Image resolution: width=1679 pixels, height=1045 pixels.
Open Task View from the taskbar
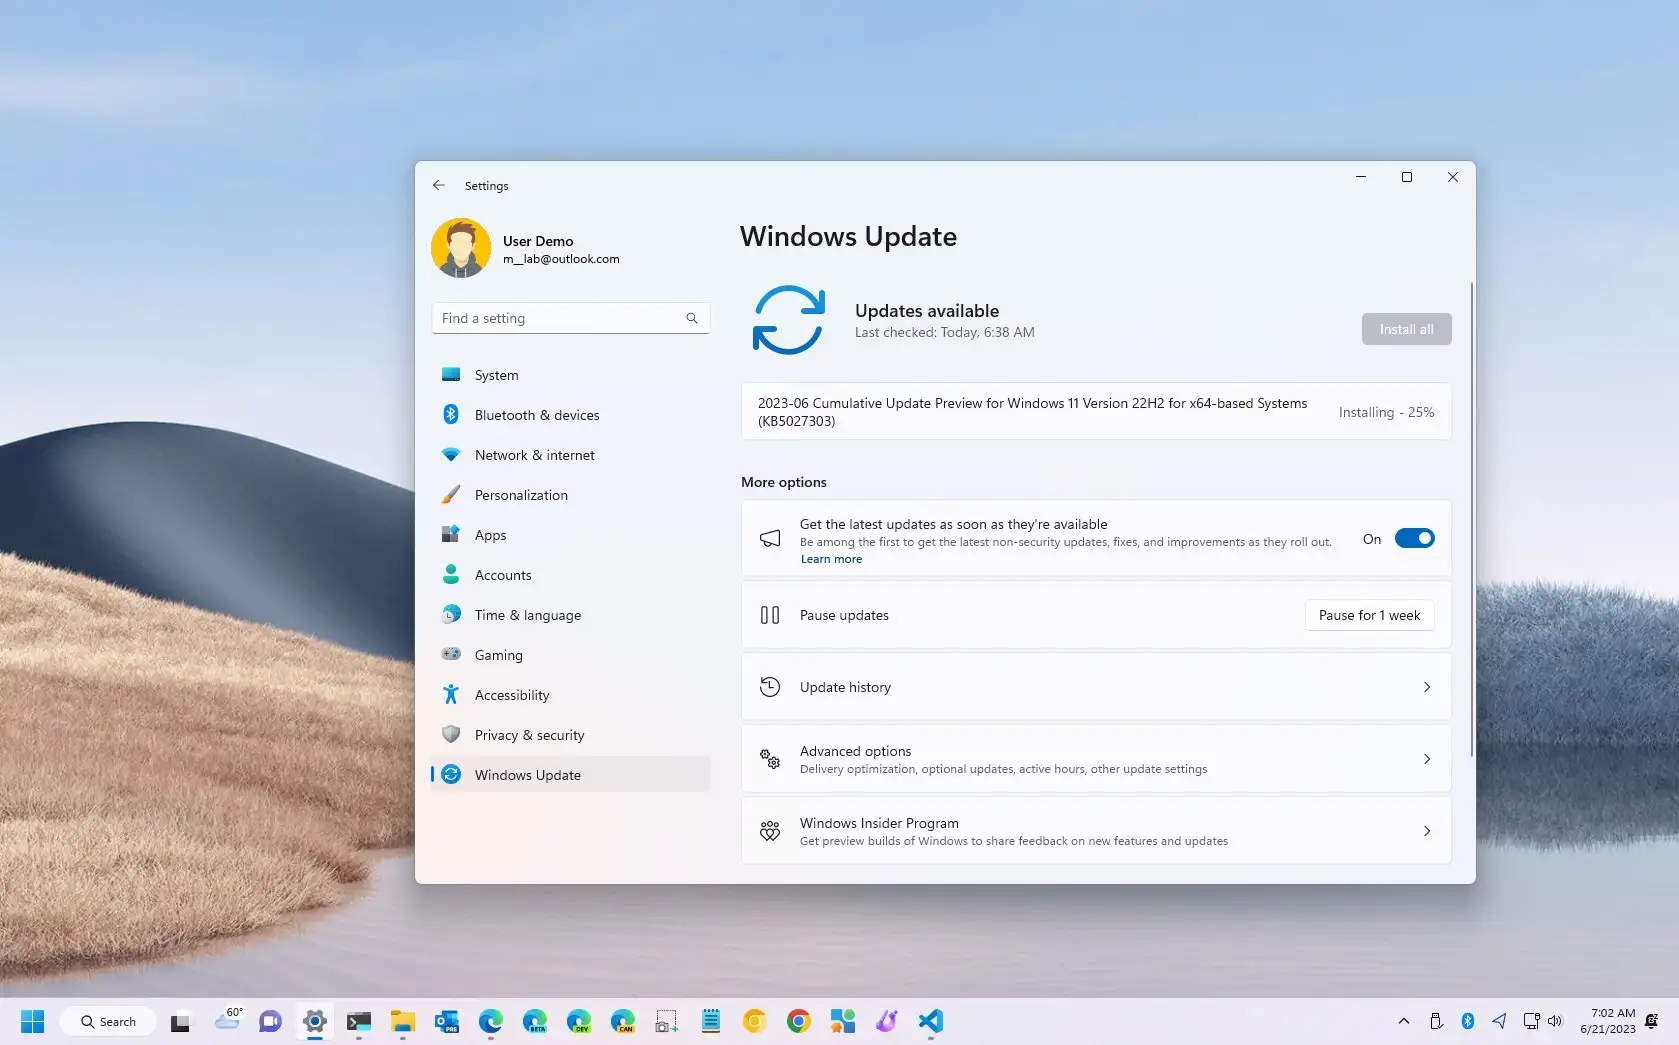point(180,1022)
